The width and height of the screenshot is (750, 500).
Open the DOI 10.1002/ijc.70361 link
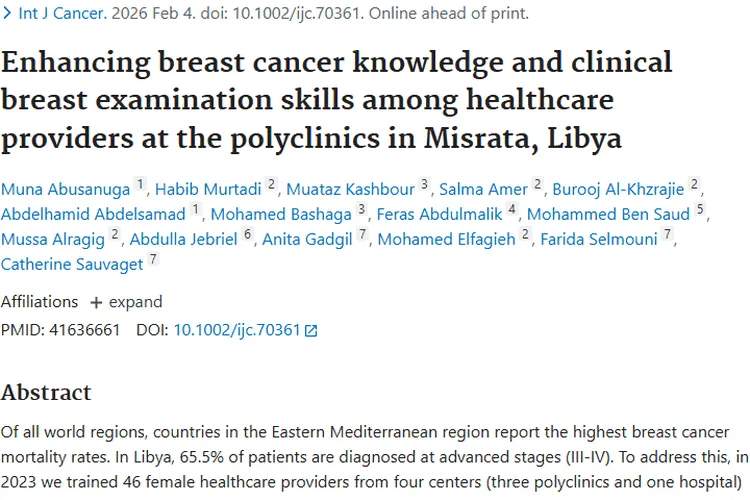237,329
